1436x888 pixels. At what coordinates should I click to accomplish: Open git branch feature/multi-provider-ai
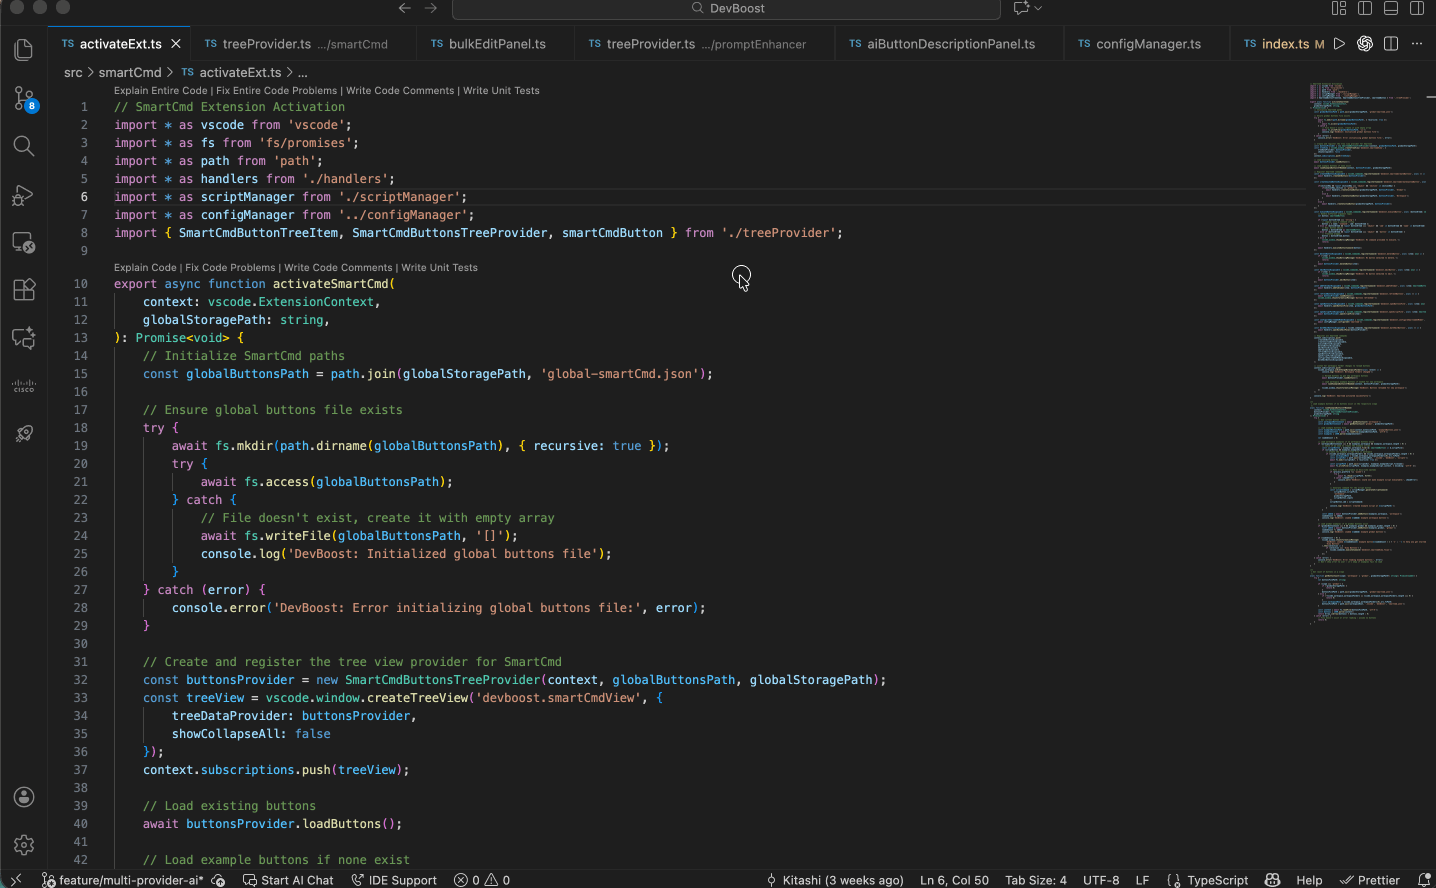[x=122, y=880]
